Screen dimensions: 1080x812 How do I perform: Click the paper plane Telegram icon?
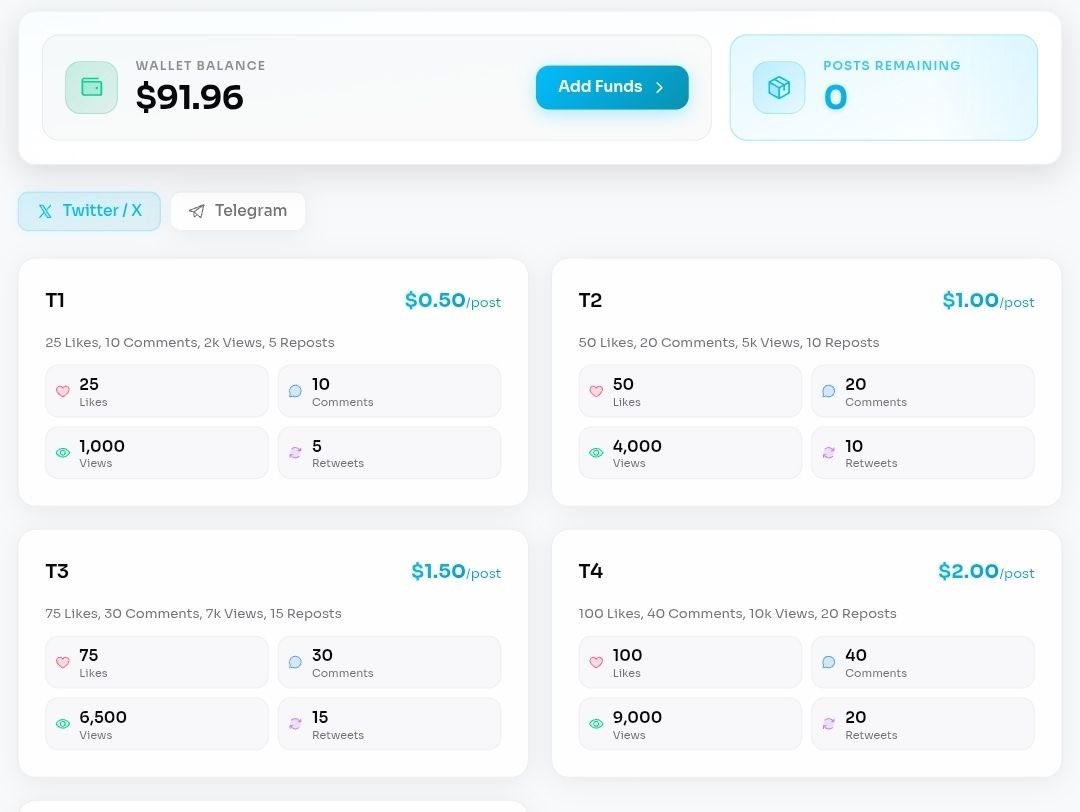[x=197, y=211]
